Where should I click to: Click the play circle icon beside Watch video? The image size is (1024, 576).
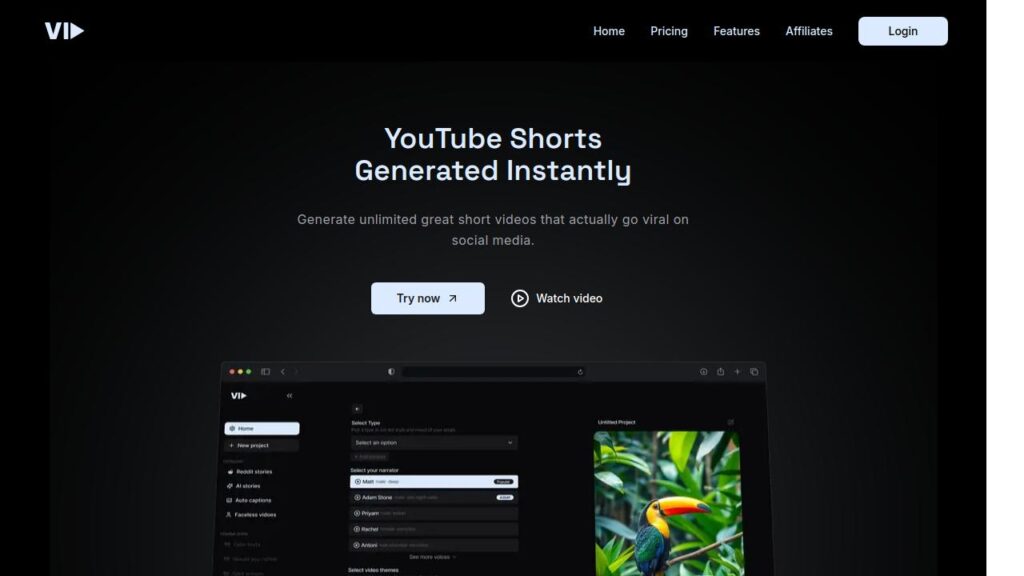pyautogui.click(x=519, y=298)
